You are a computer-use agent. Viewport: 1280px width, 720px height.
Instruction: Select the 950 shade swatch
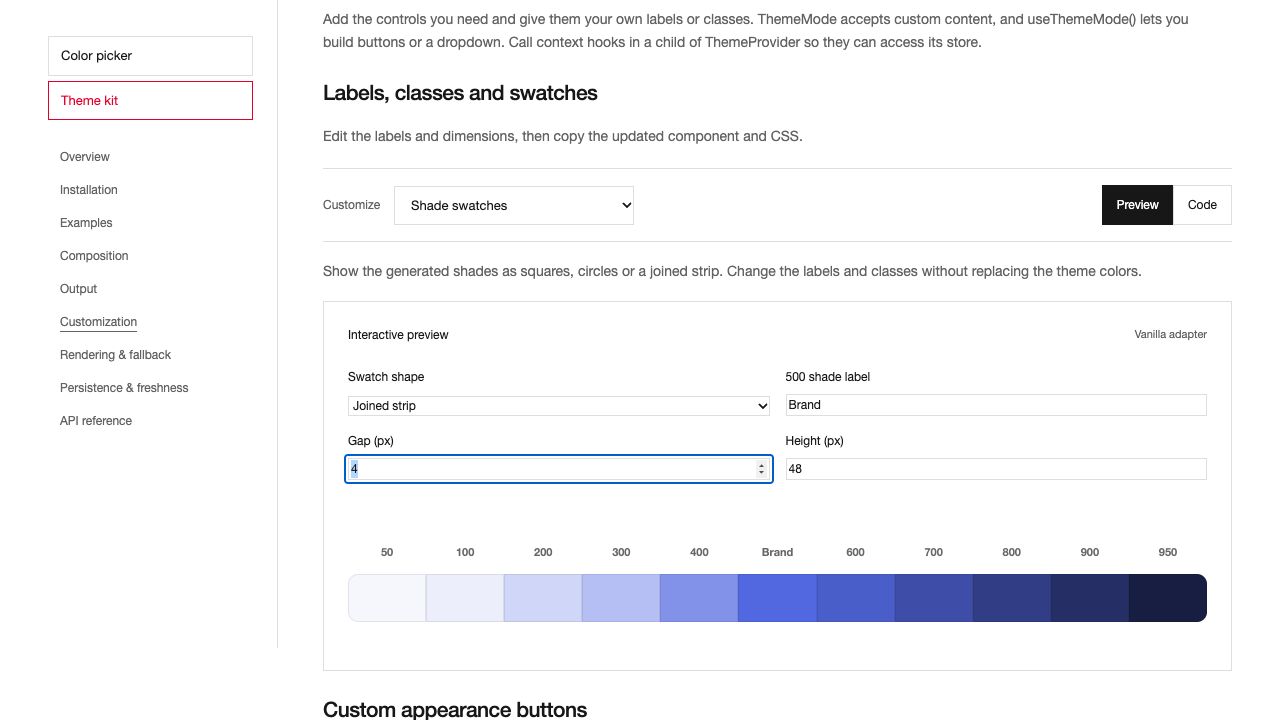click(x=1167, y=598)
